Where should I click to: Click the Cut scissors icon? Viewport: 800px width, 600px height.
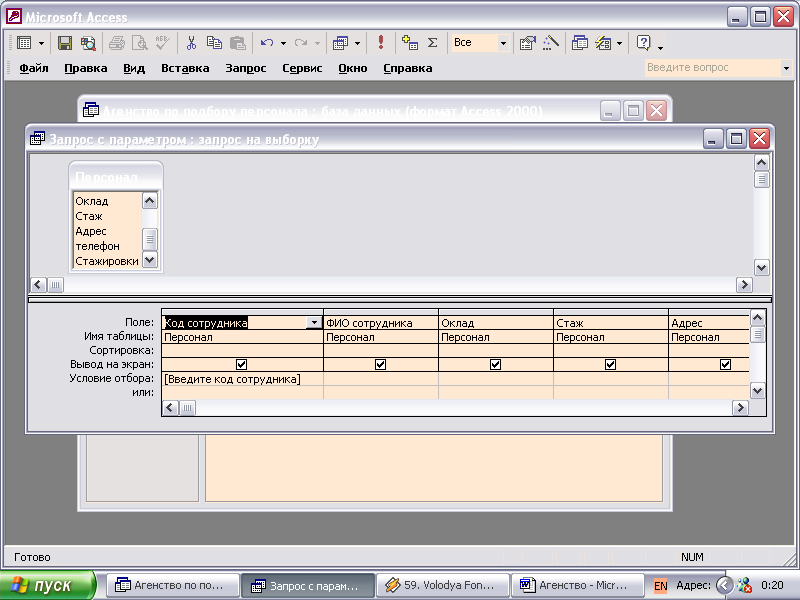tap(191, 43)
